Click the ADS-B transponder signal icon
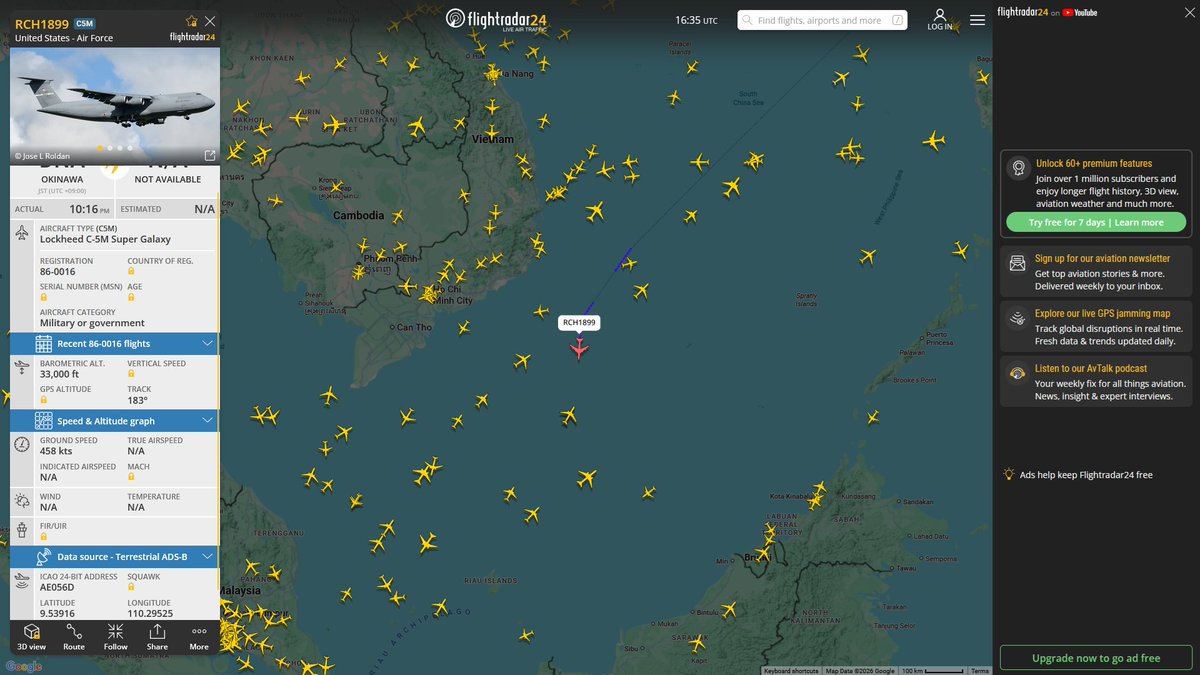This screenshot has width=1200, height=675. pyautogui.click(x=23, y=581)
